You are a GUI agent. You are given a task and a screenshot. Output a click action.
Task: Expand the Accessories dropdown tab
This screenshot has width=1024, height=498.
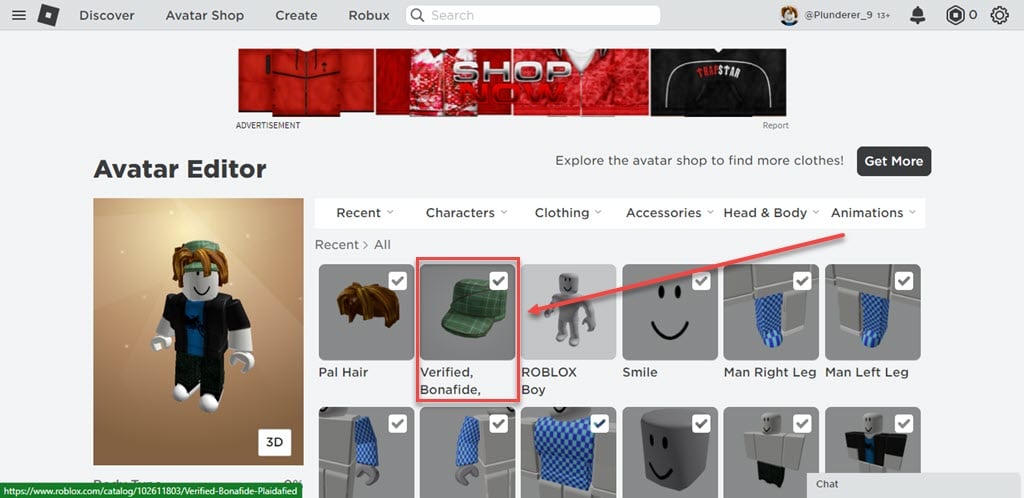pos(669,213)
